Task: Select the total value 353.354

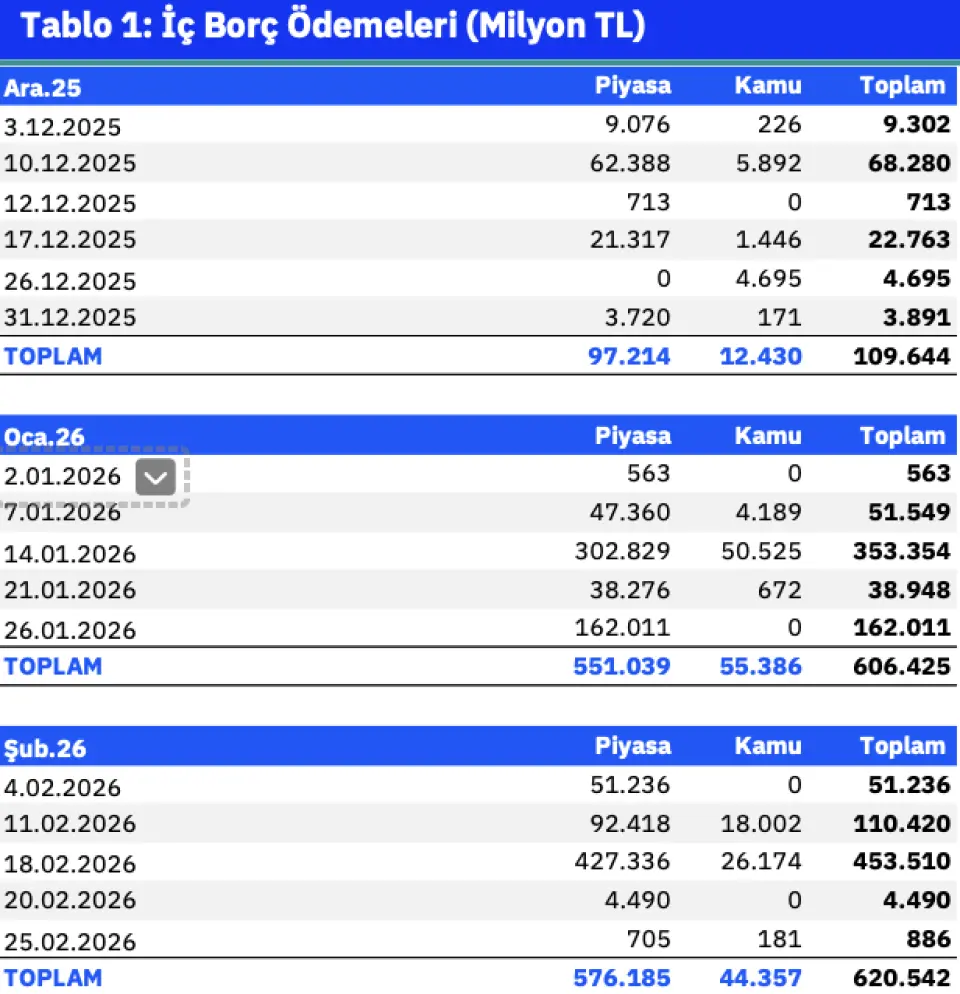Action: point(901,552)
